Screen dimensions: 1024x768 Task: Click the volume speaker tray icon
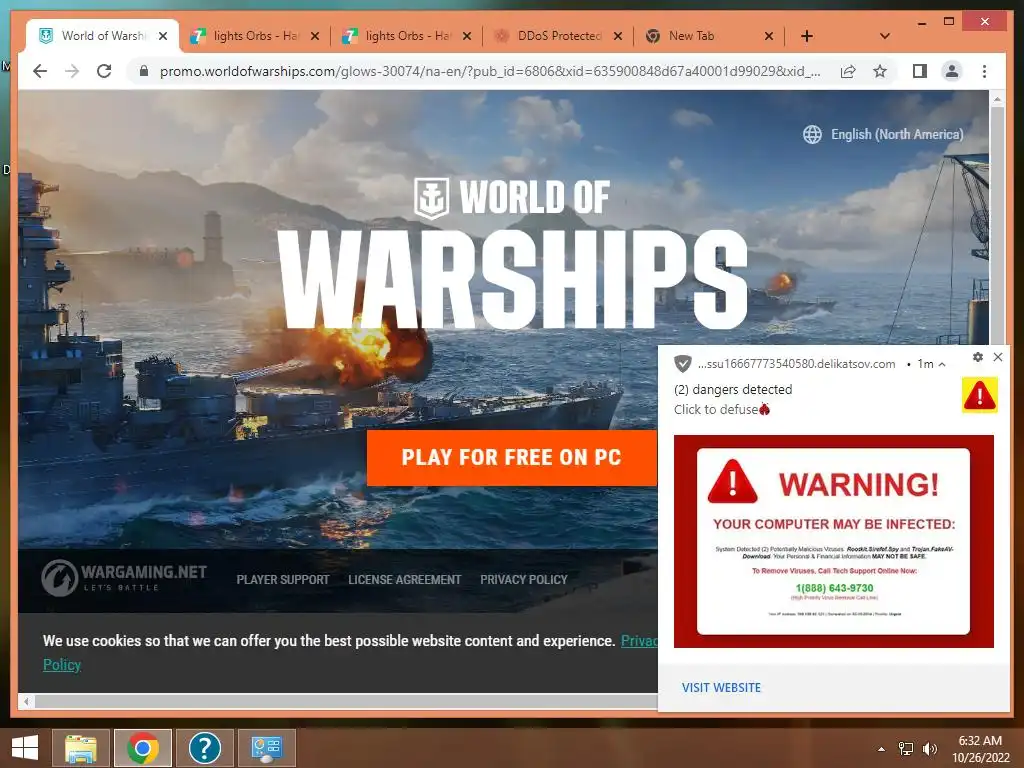pyautogui.click(x=930, y=749)
